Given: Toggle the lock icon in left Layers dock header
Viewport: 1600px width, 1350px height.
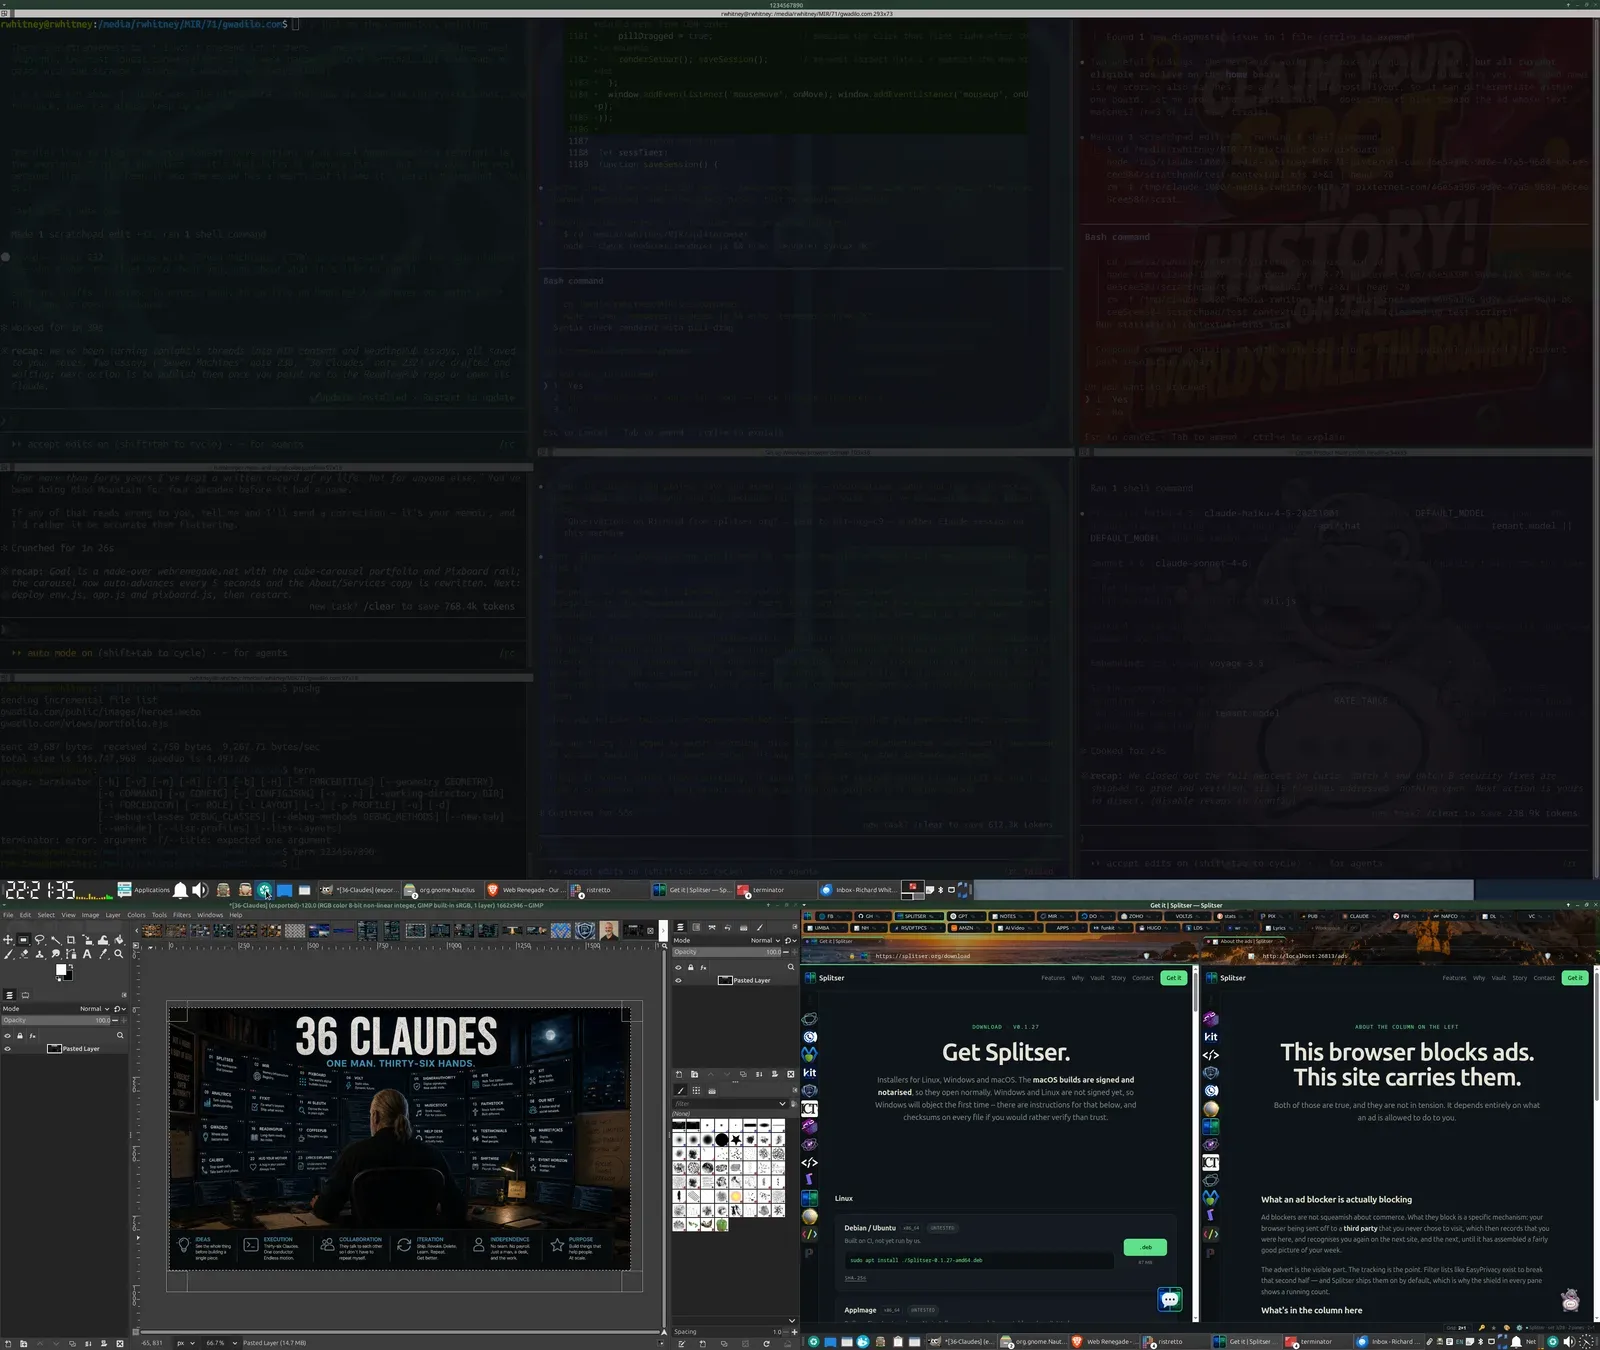Looking at the screenshot, I should pos(20,1035).
